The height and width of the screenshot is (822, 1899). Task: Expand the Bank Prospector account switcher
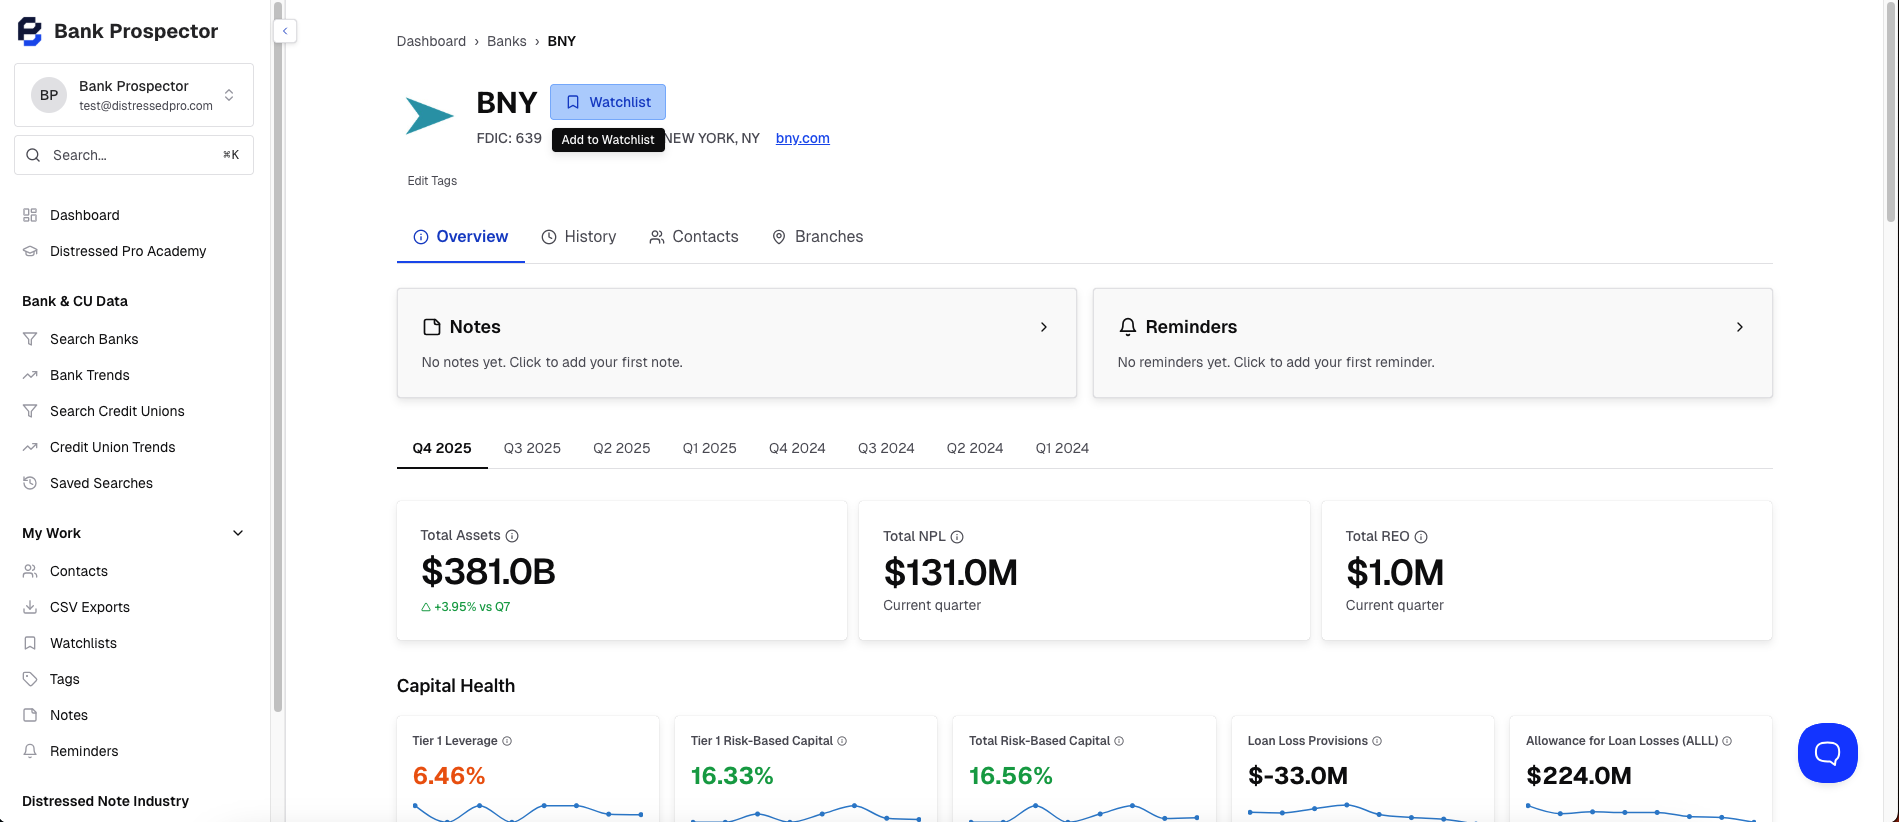click(134, 95)
